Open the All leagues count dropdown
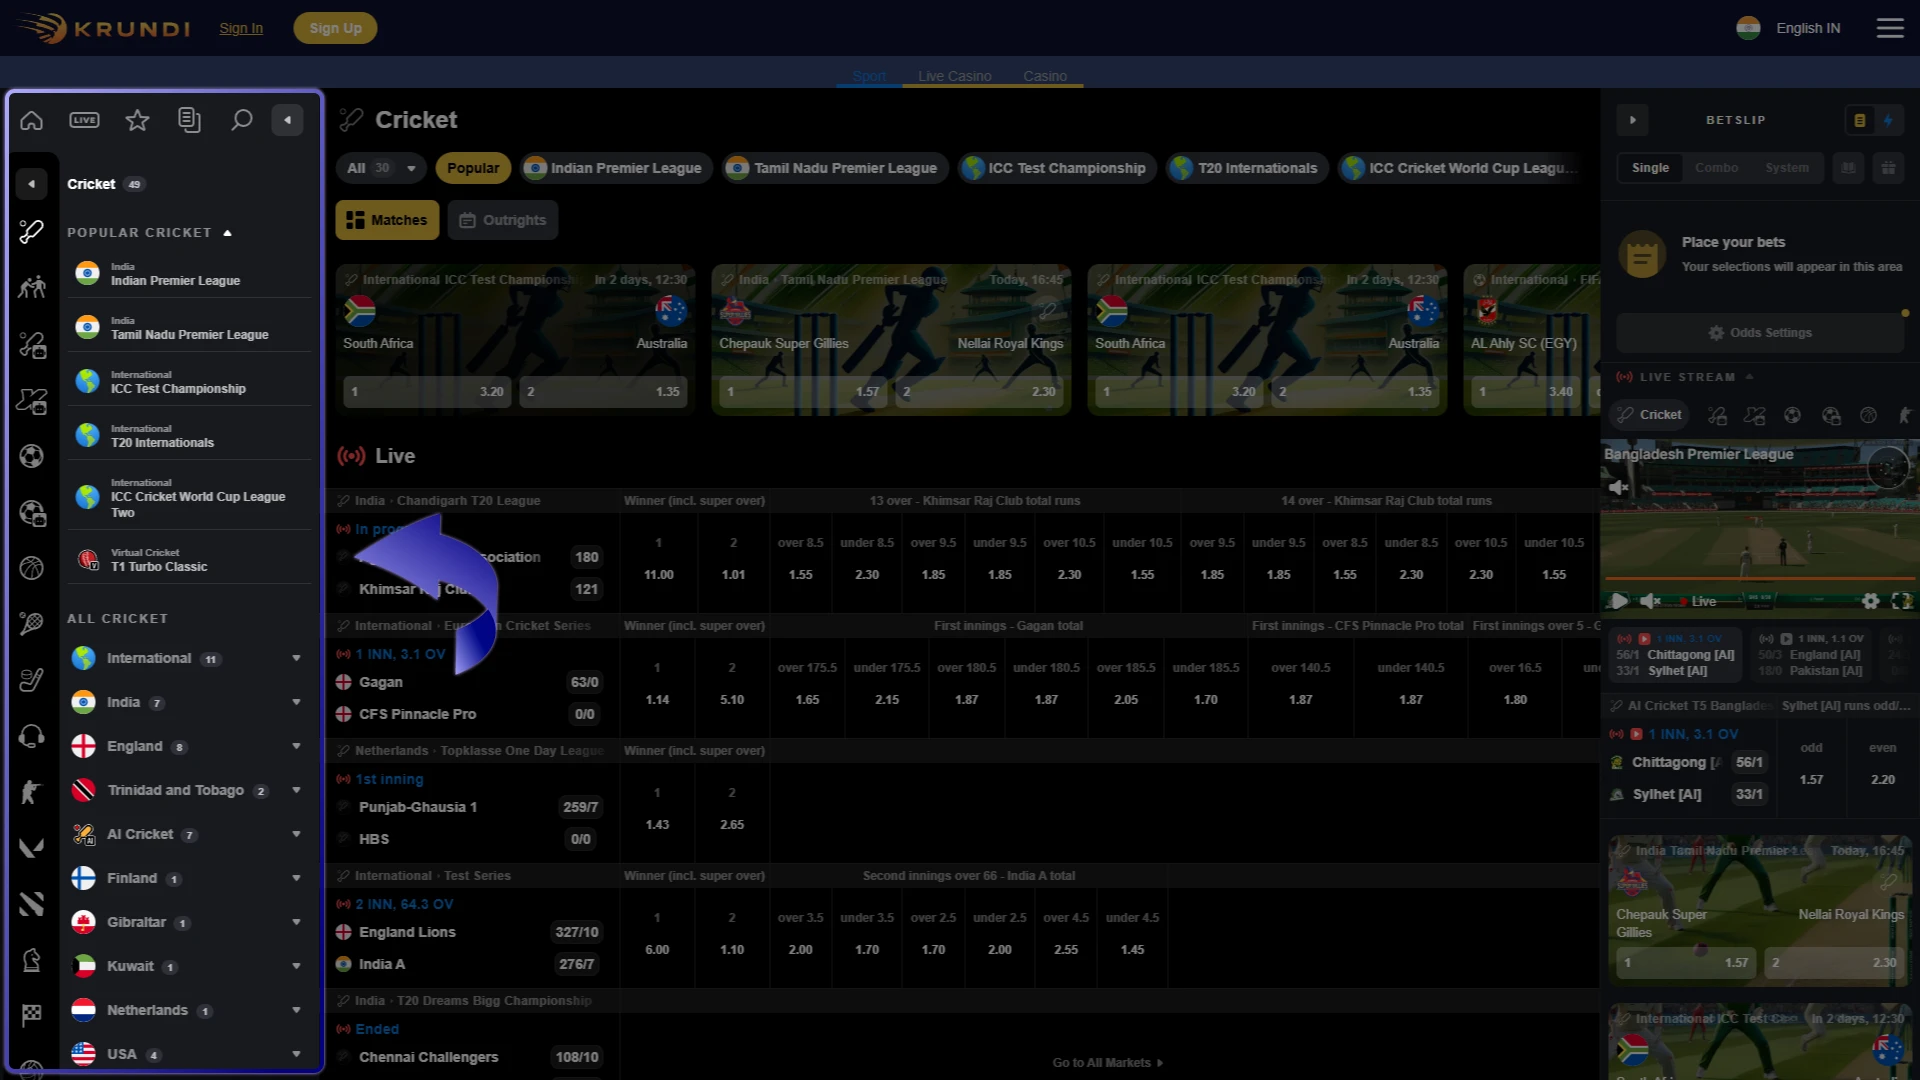 pos(380,168)
